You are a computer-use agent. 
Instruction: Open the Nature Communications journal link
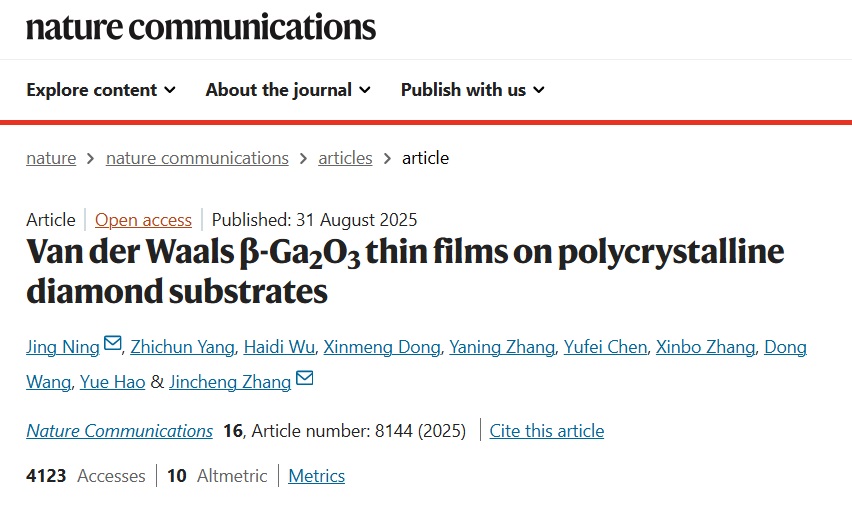point(119,431)
